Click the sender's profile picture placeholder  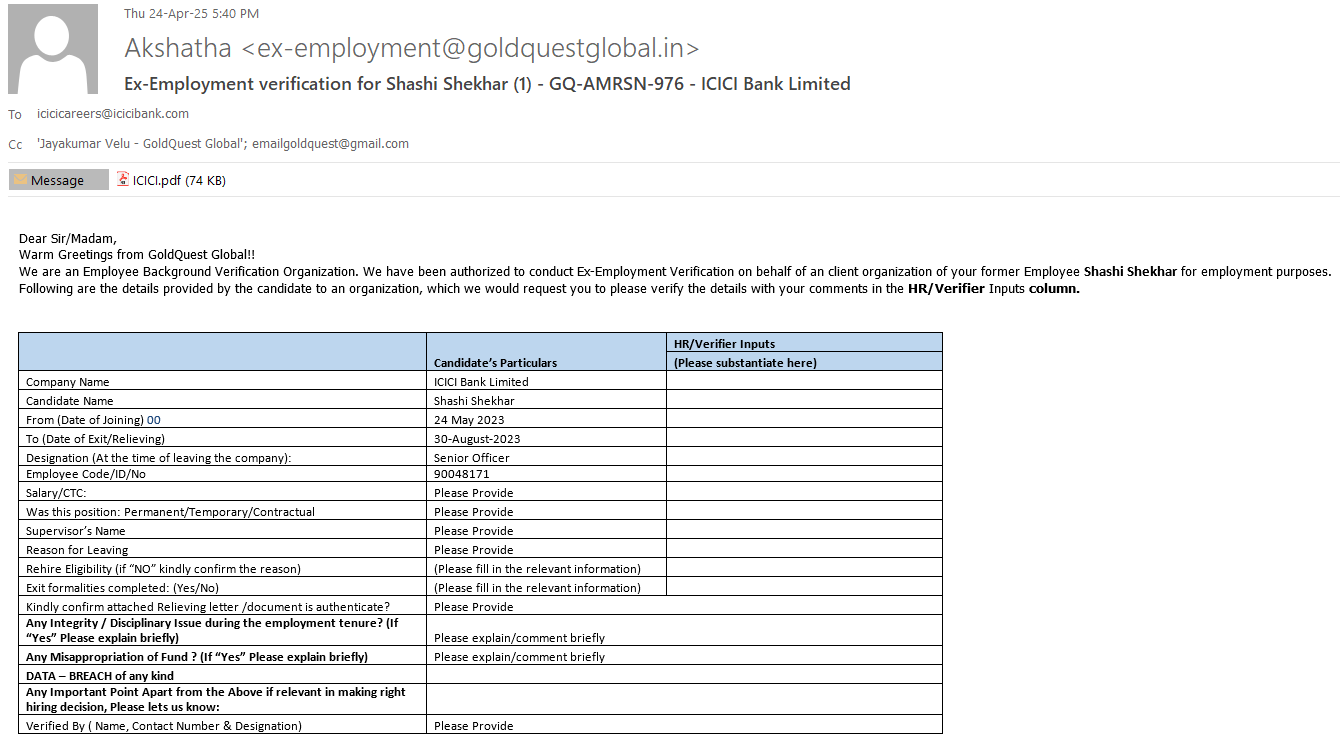coord(53,49)
